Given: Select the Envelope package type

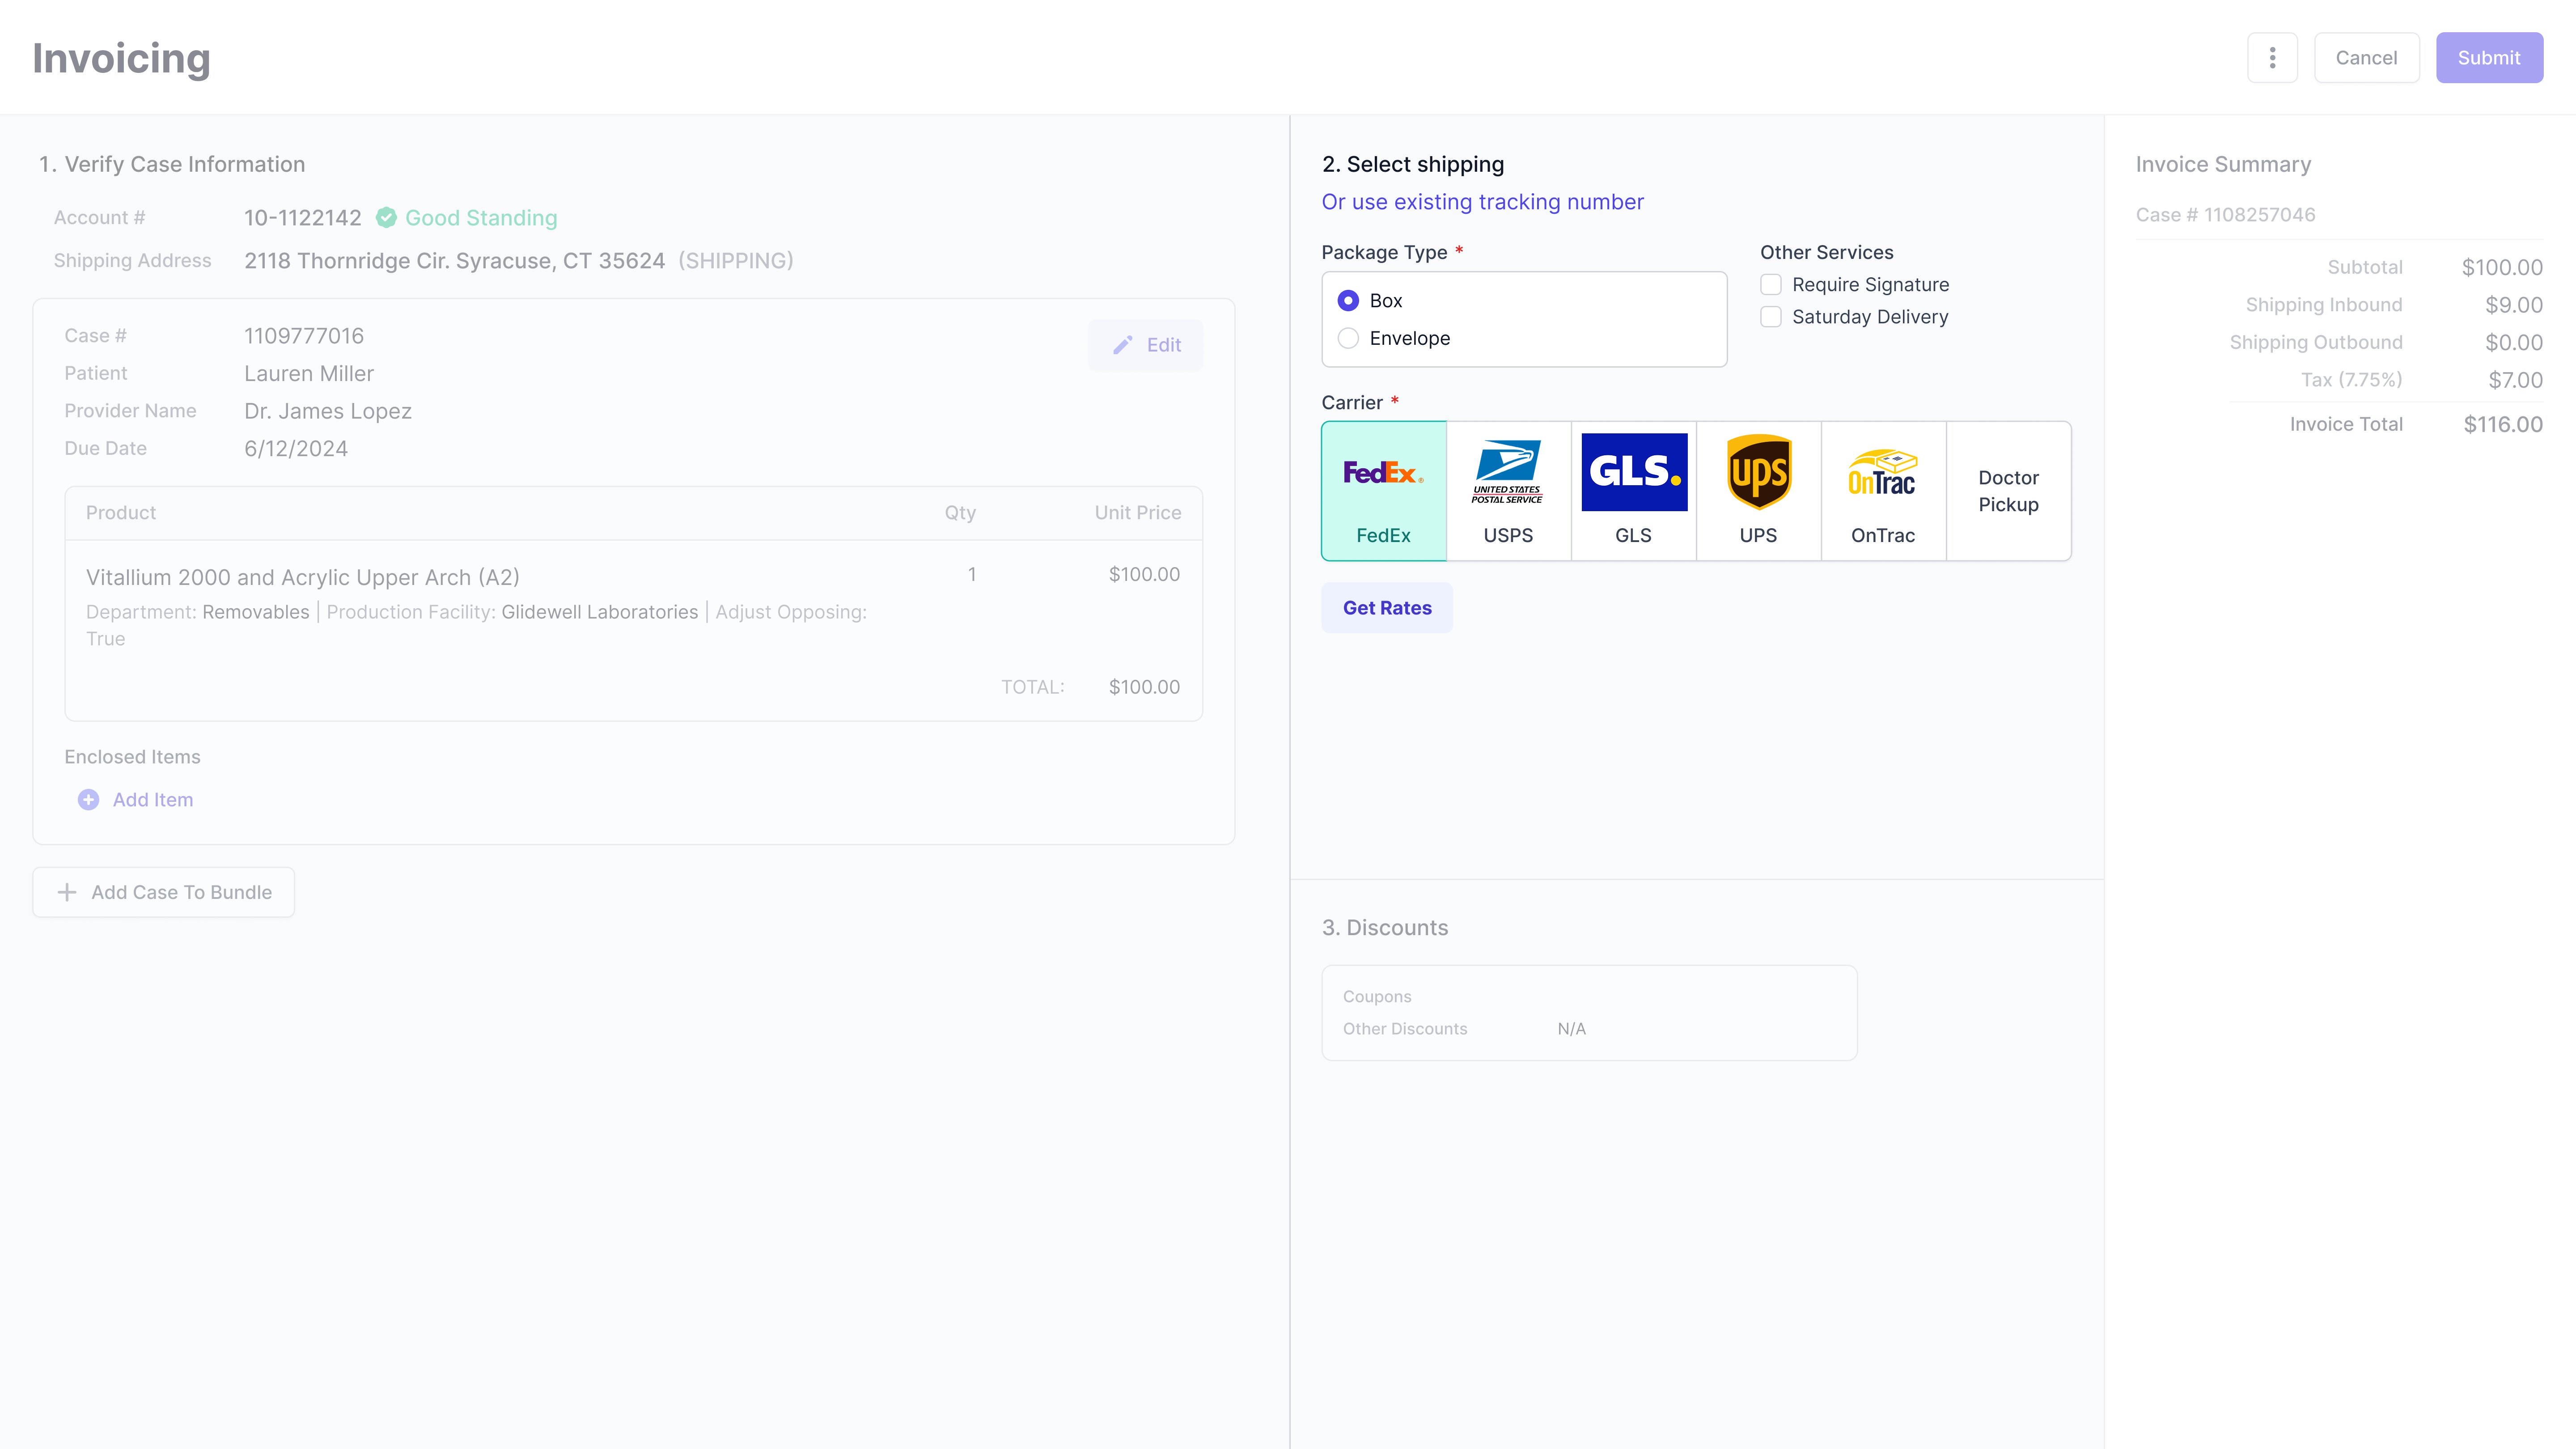Looking at the screenshot, I should tap(1348, 338).
